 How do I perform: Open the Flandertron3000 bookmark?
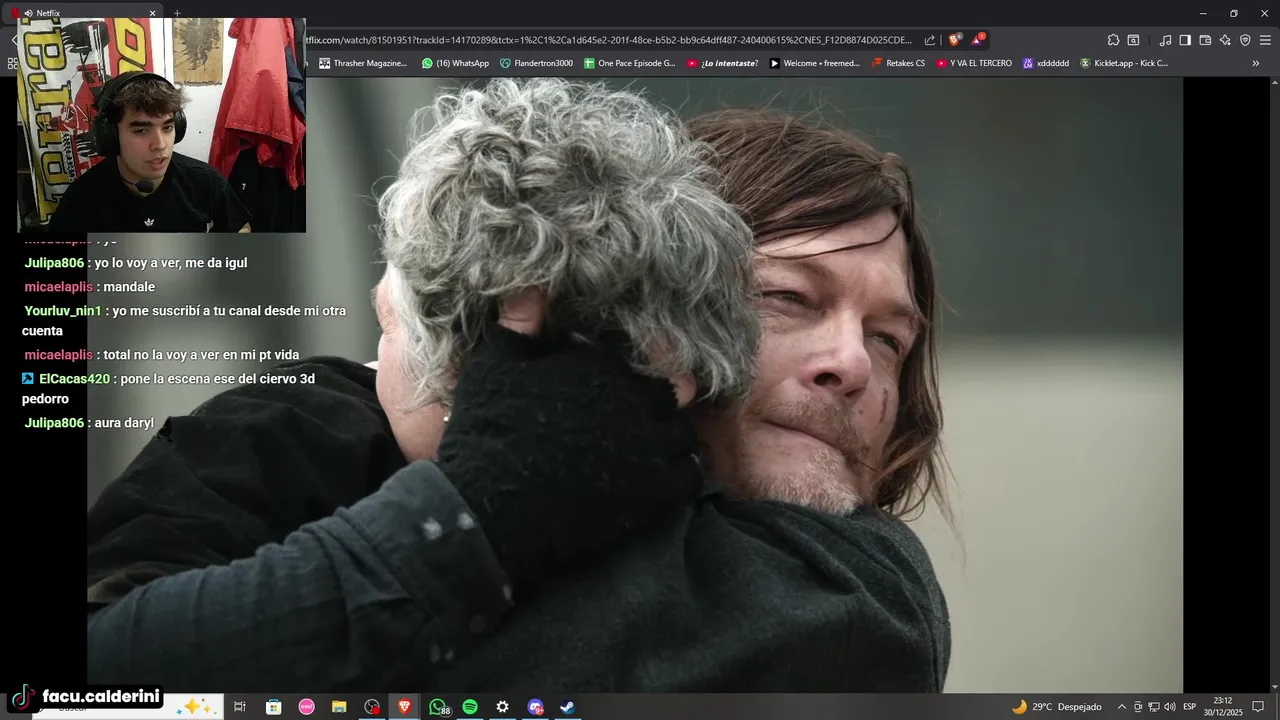pos(536,63)
